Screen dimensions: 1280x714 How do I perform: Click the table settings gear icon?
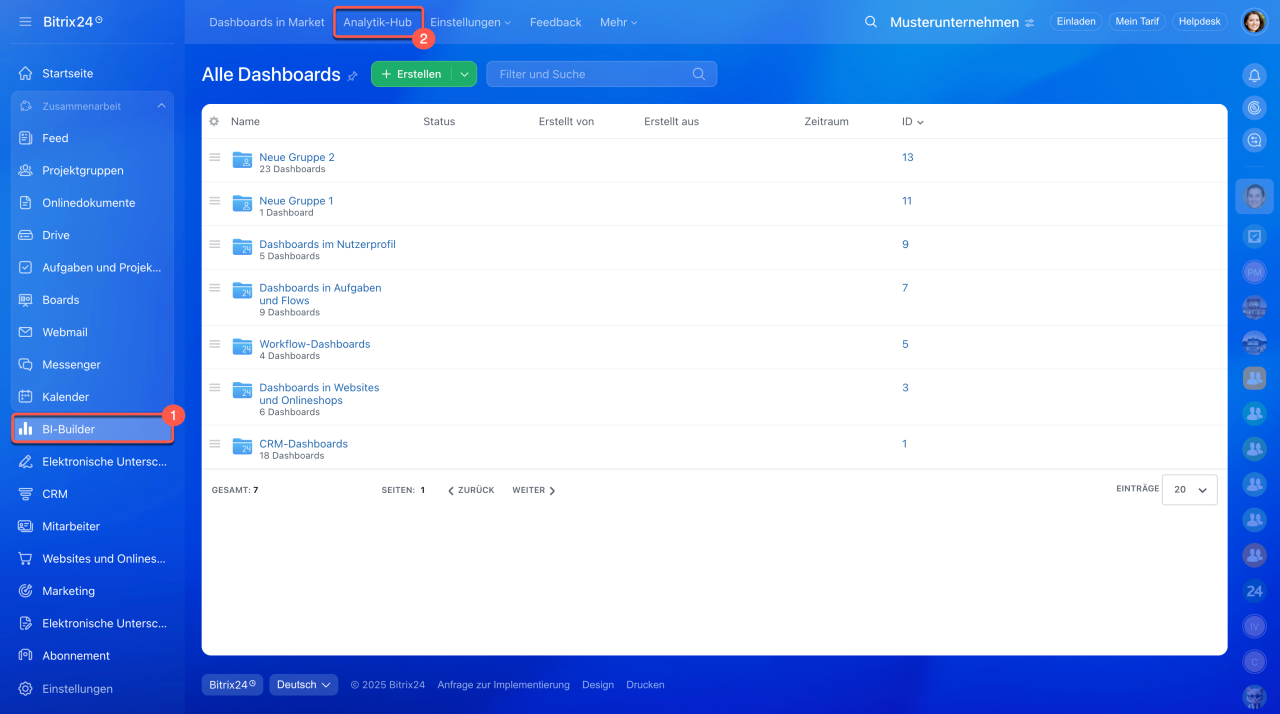click(214, 122)
